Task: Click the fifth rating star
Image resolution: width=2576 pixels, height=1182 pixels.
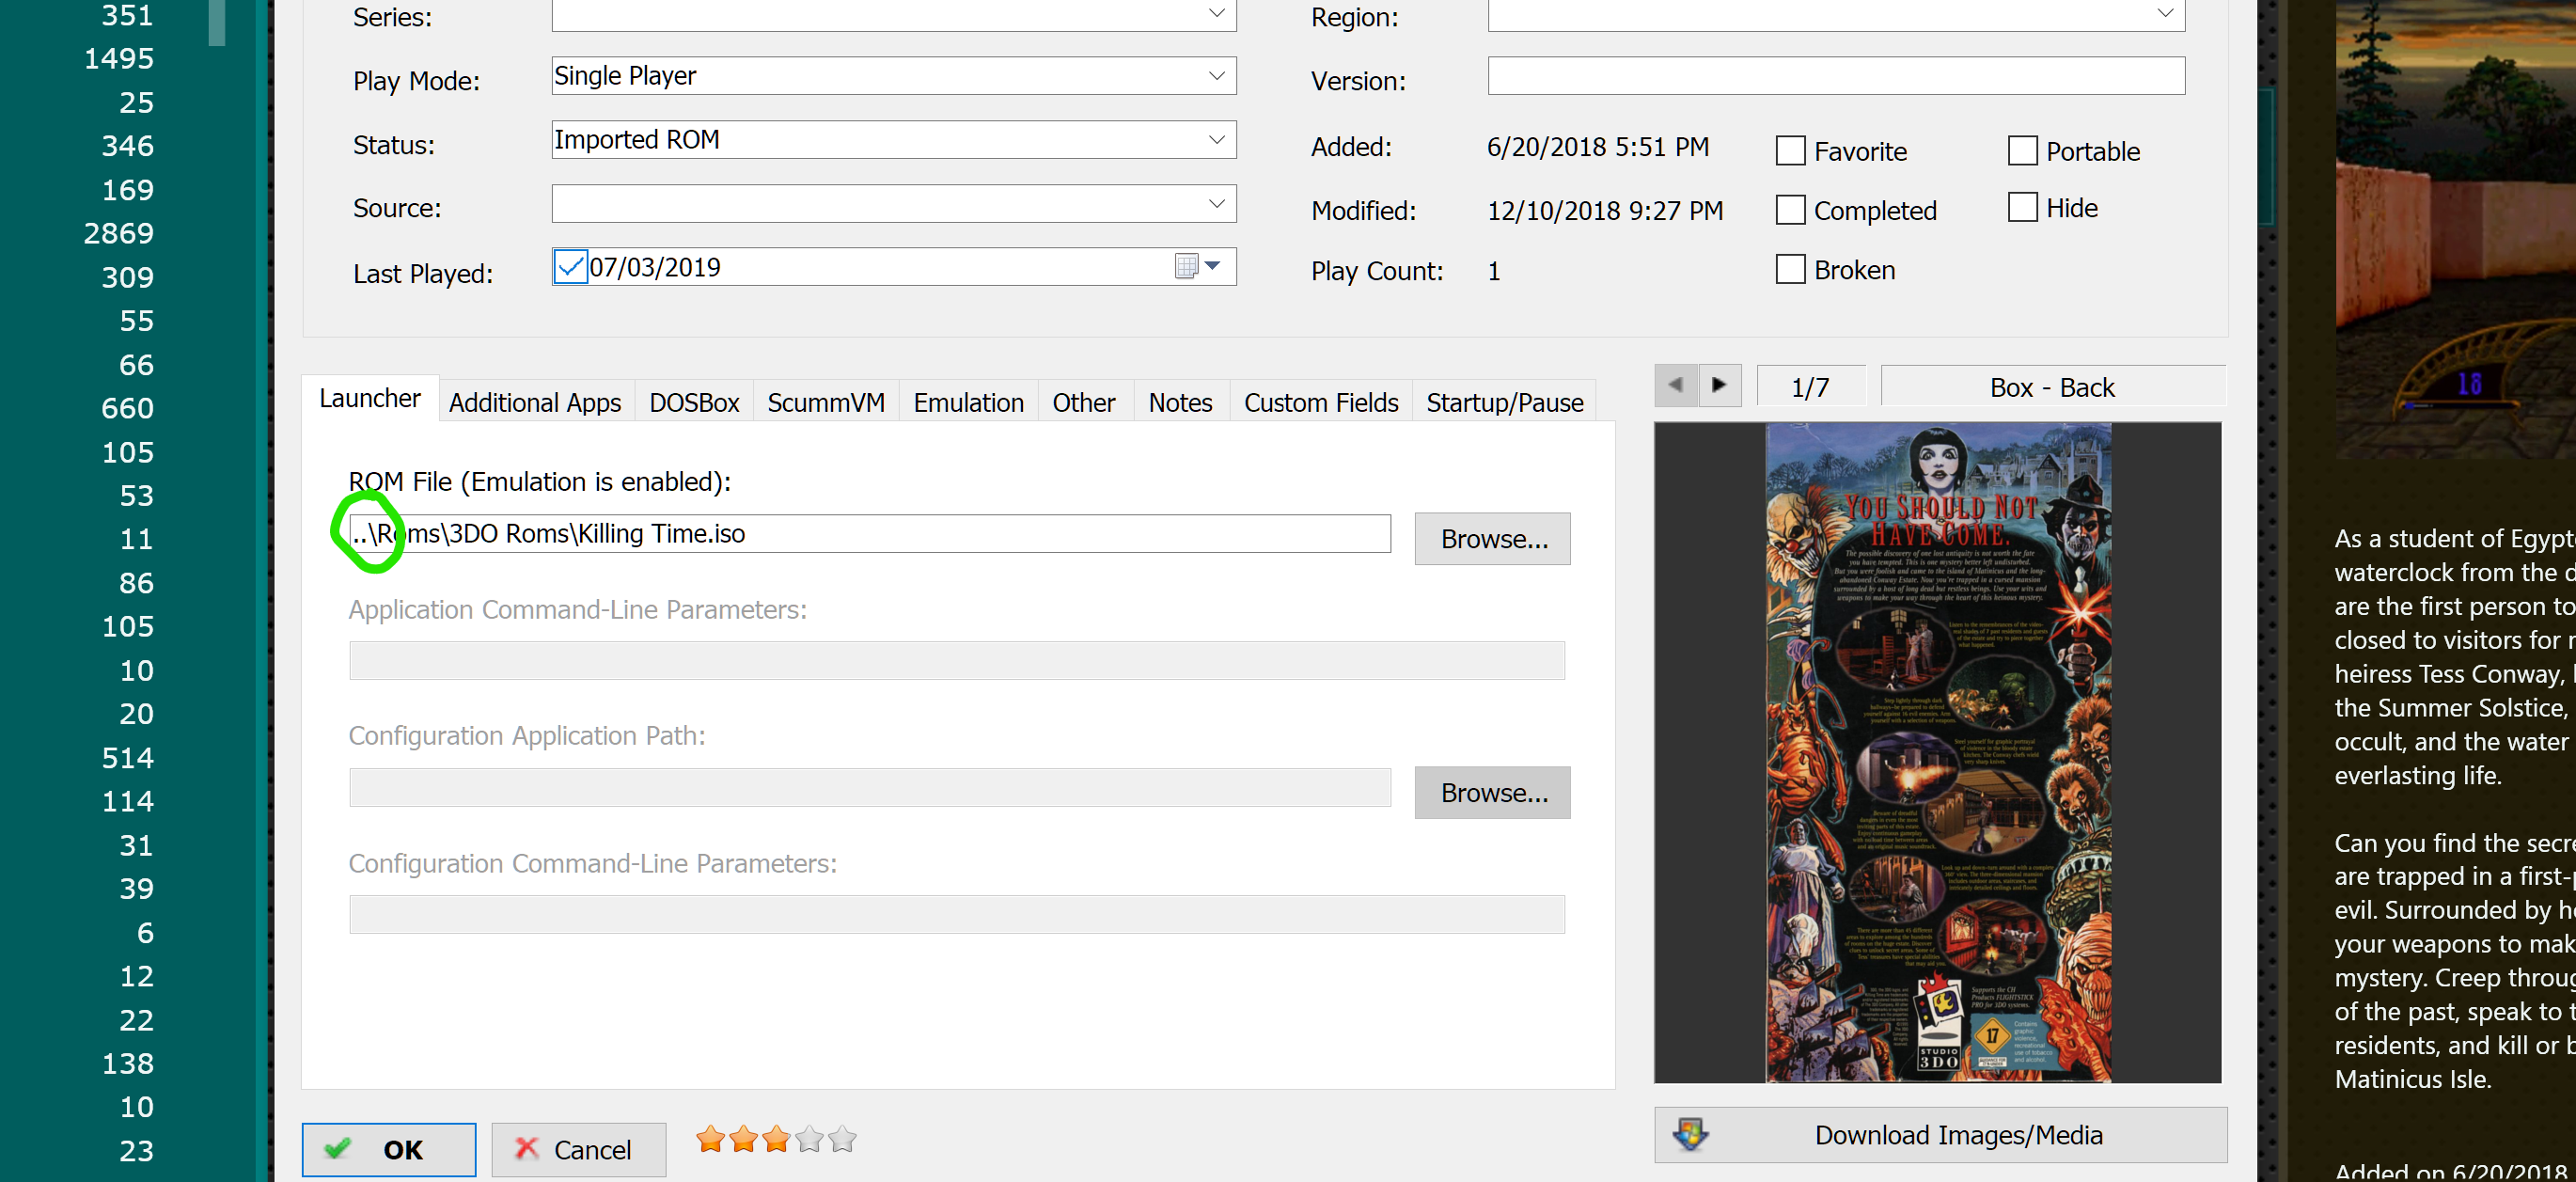Action: [843, 1139]
